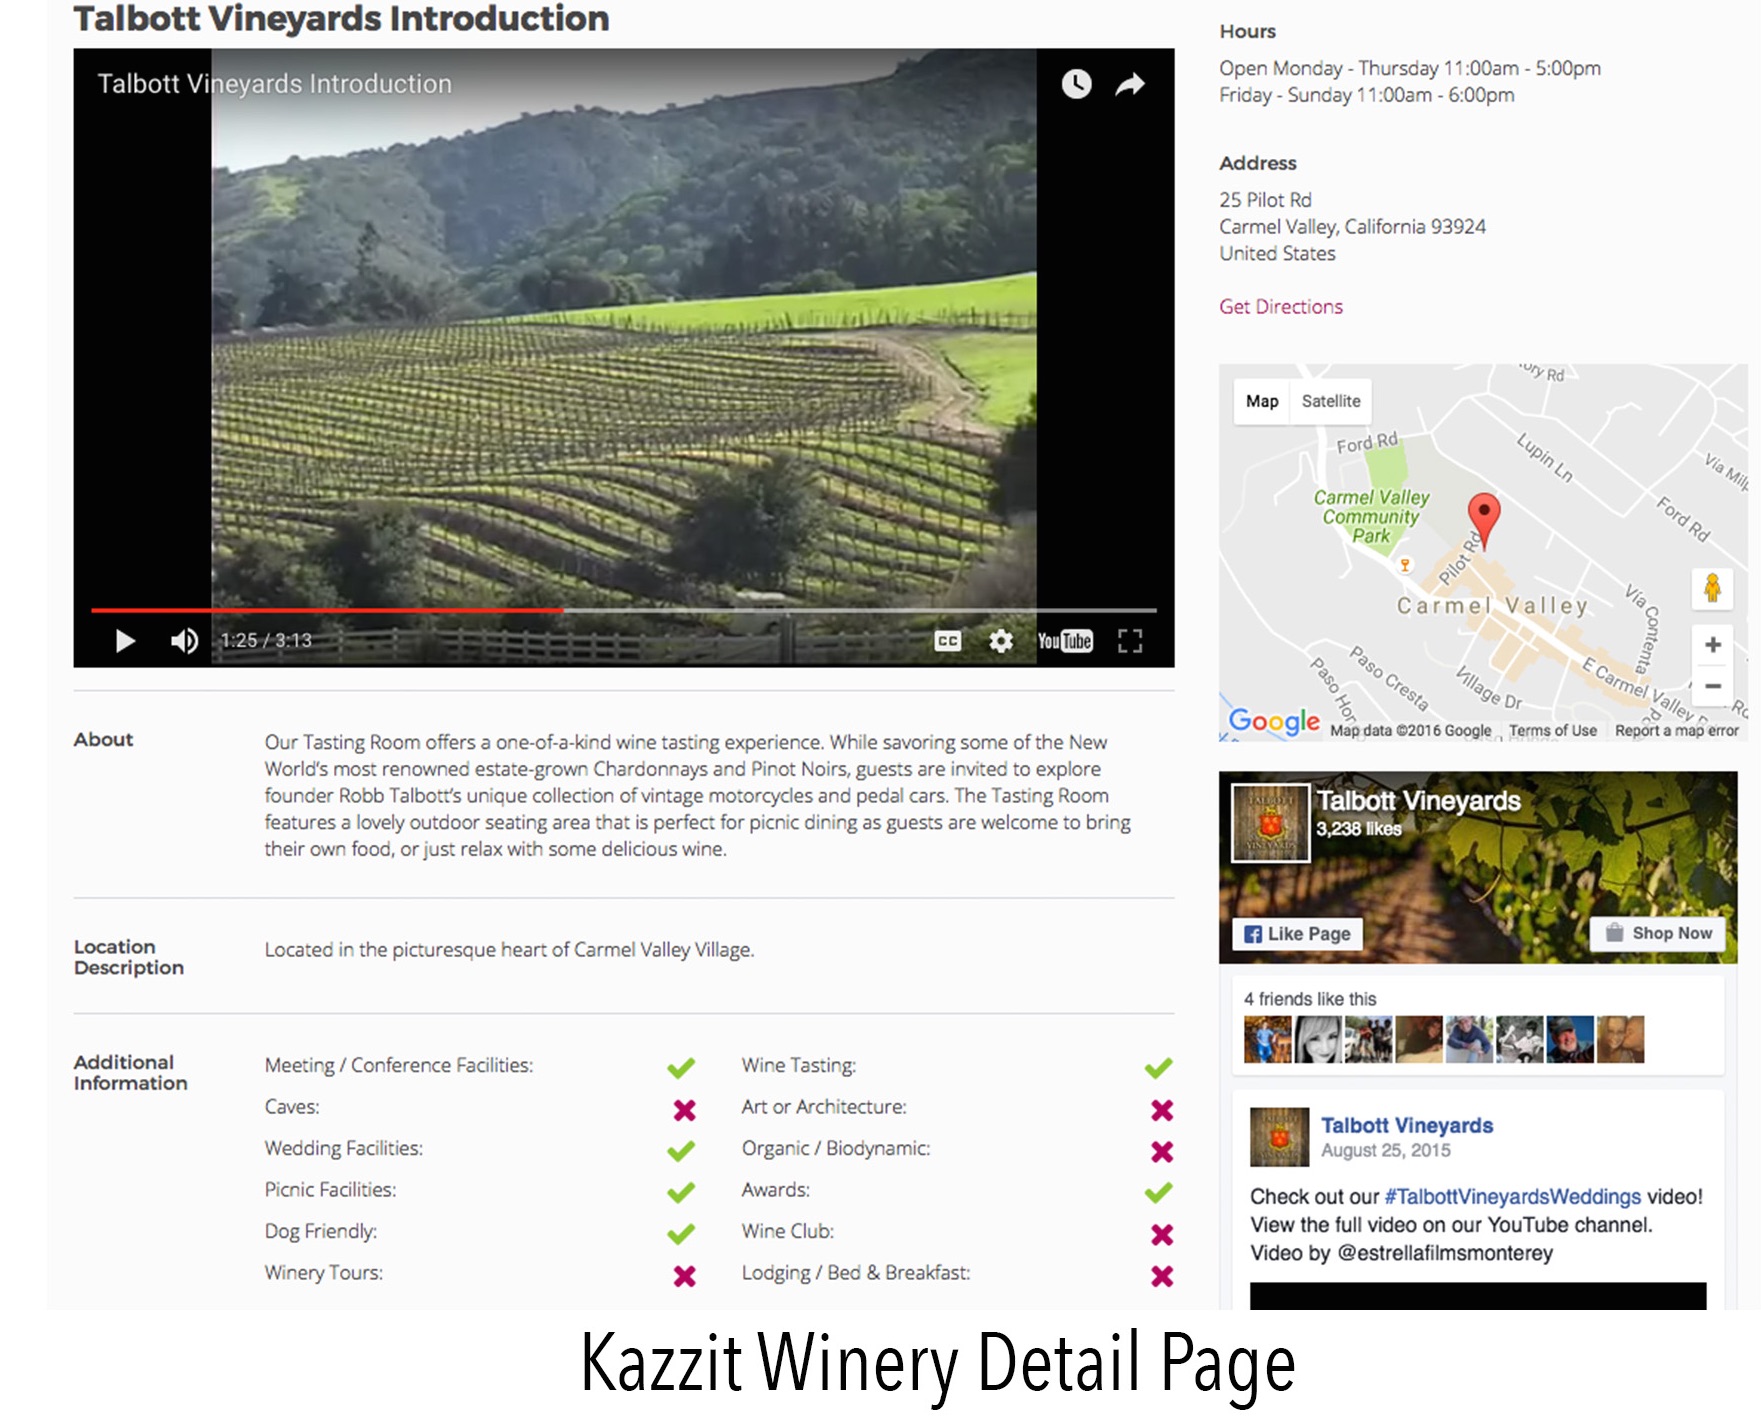The height and width of the screenshot is (1418, 1761).
Task: Open Talbott Vineyards Facebook profile logo
Action: (x=1270, y=823)
